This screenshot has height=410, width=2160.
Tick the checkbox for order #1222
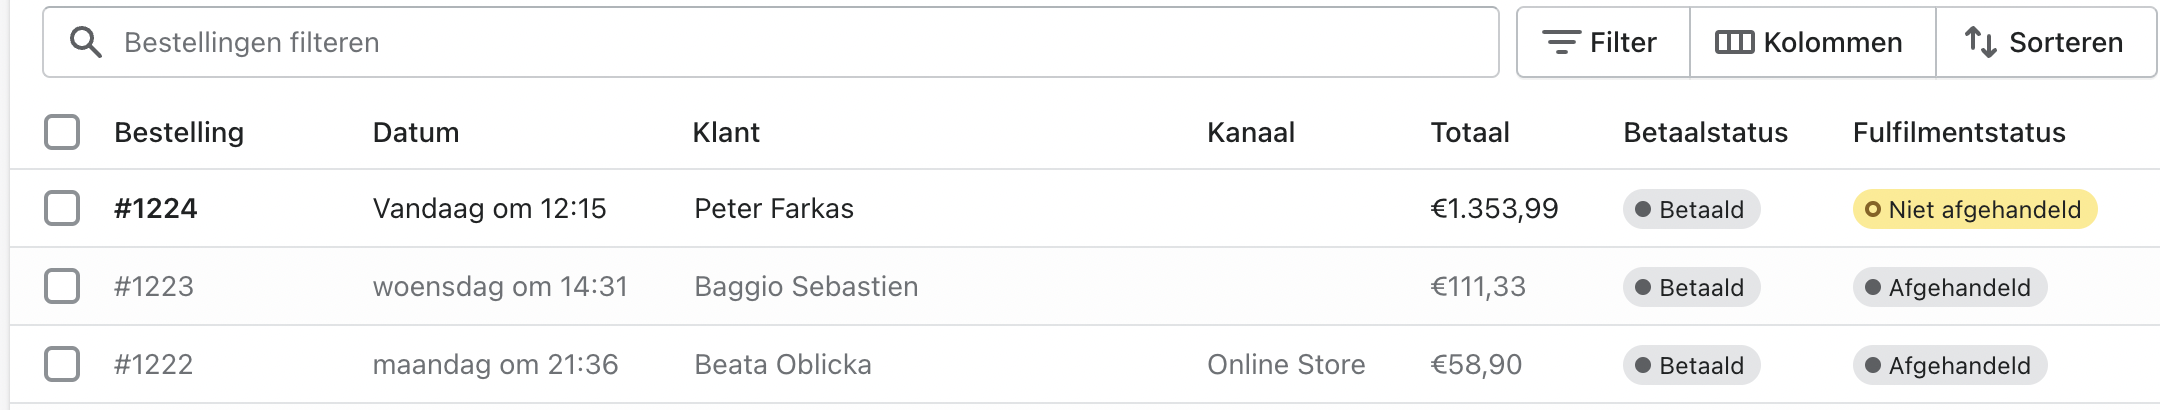pyautogui.click(x=62, y=364)
